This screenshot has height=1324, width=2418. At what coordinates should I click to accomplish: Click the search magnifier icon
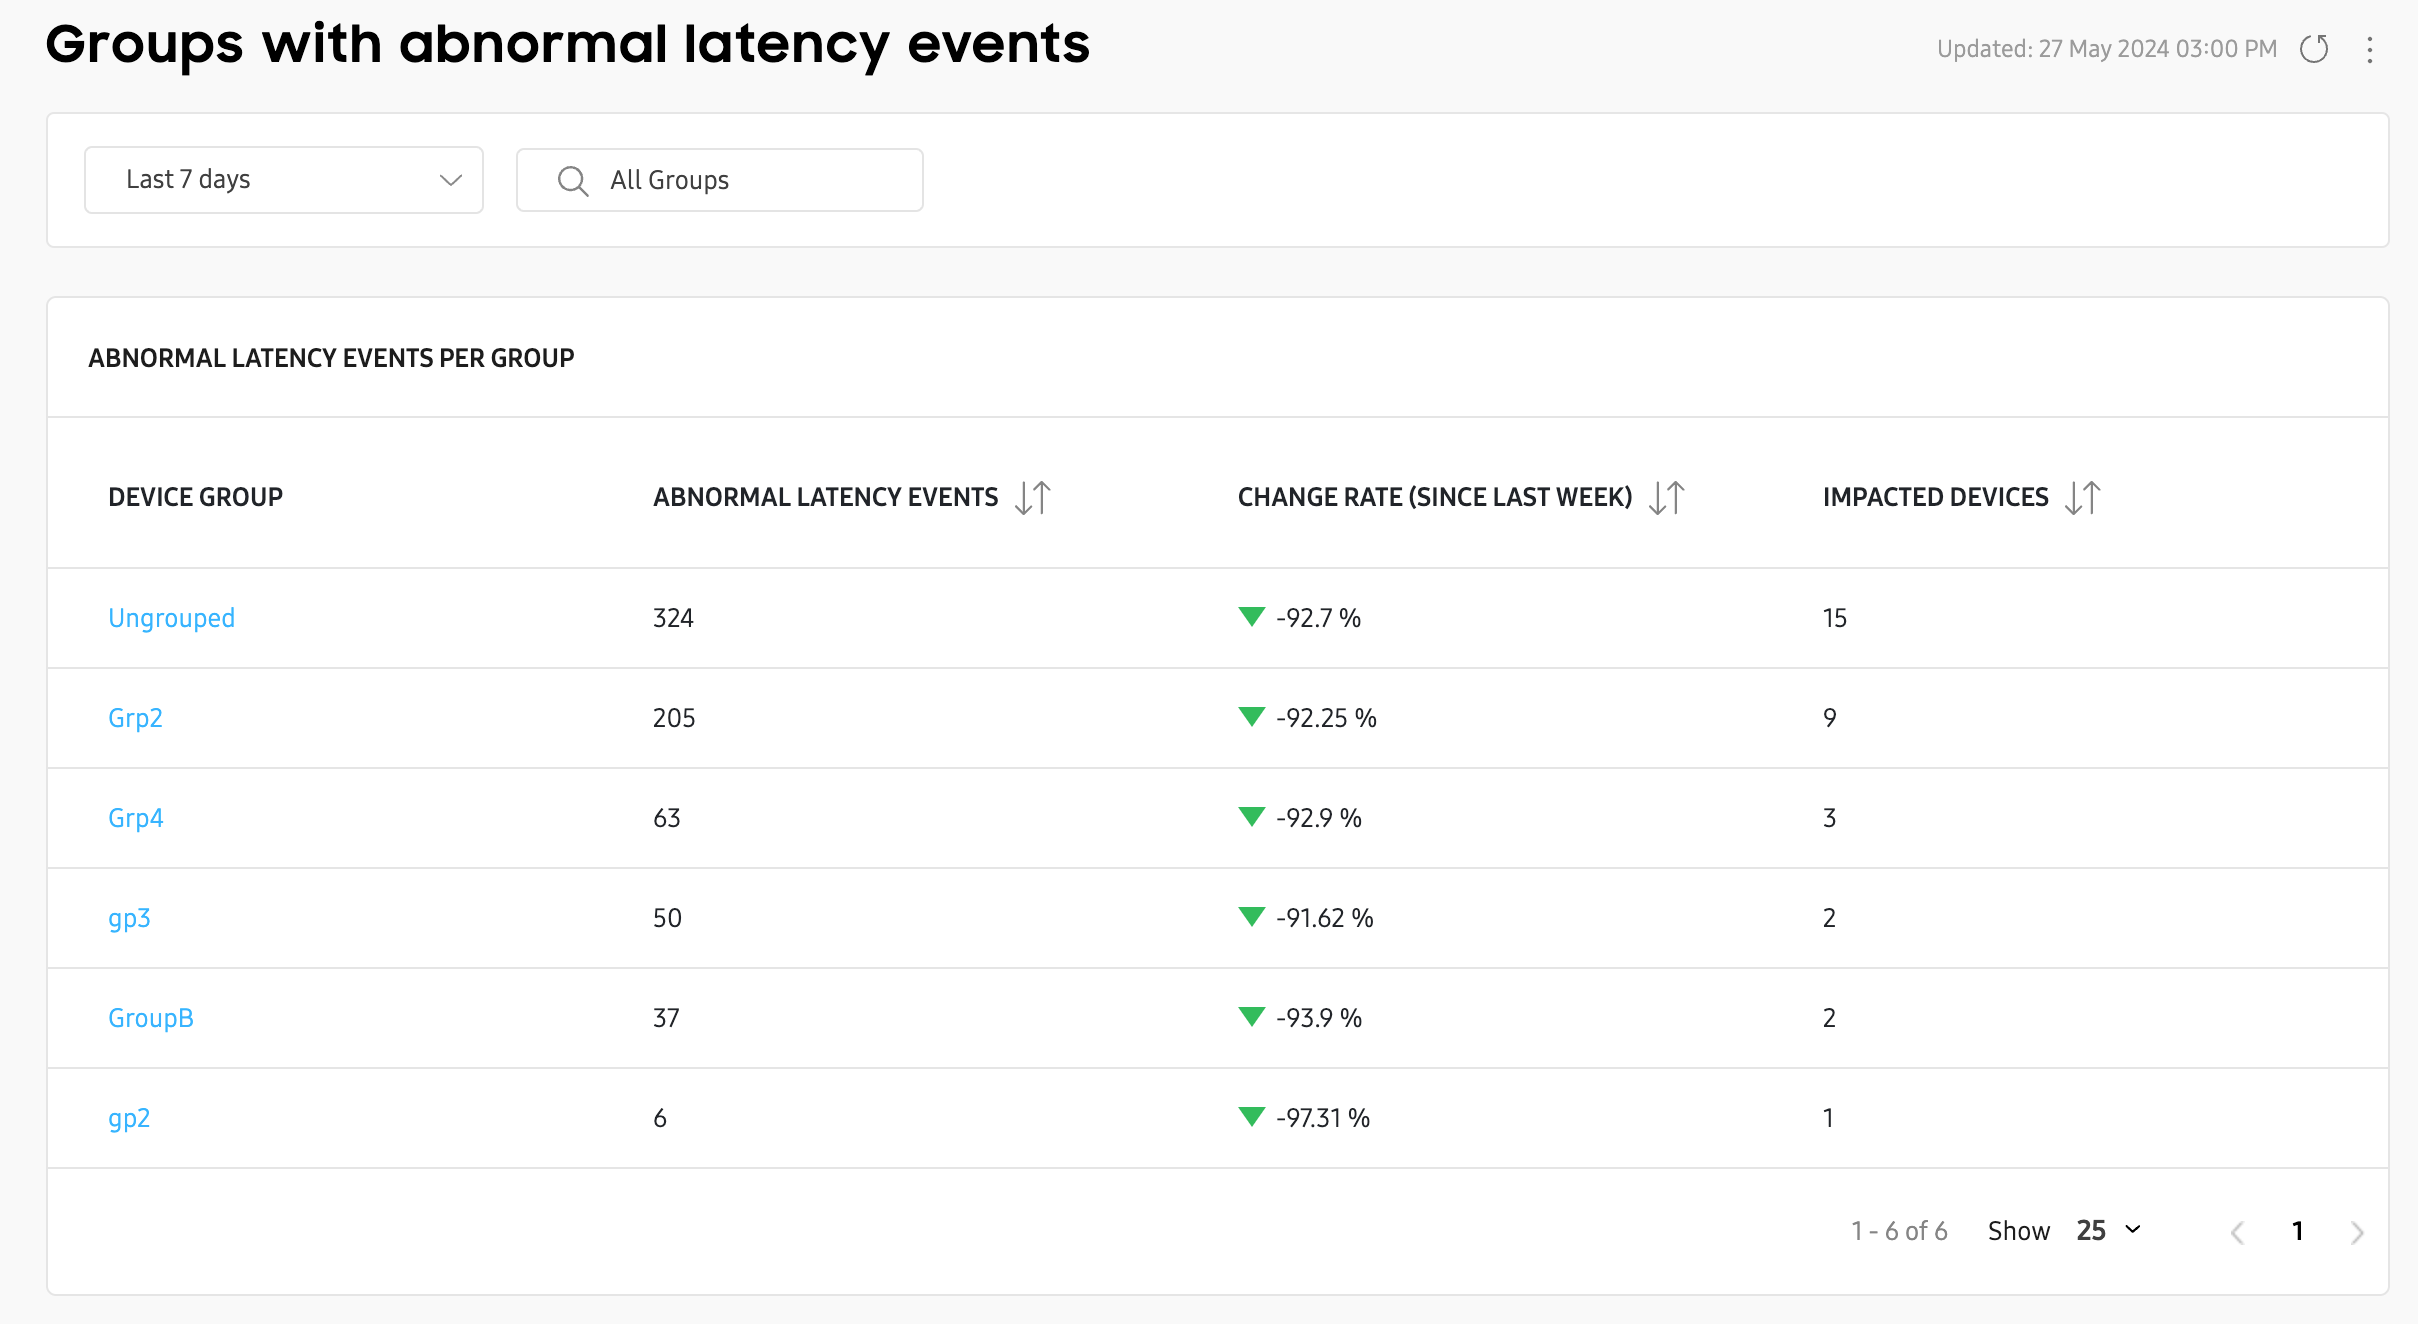[x=573, y=181]
